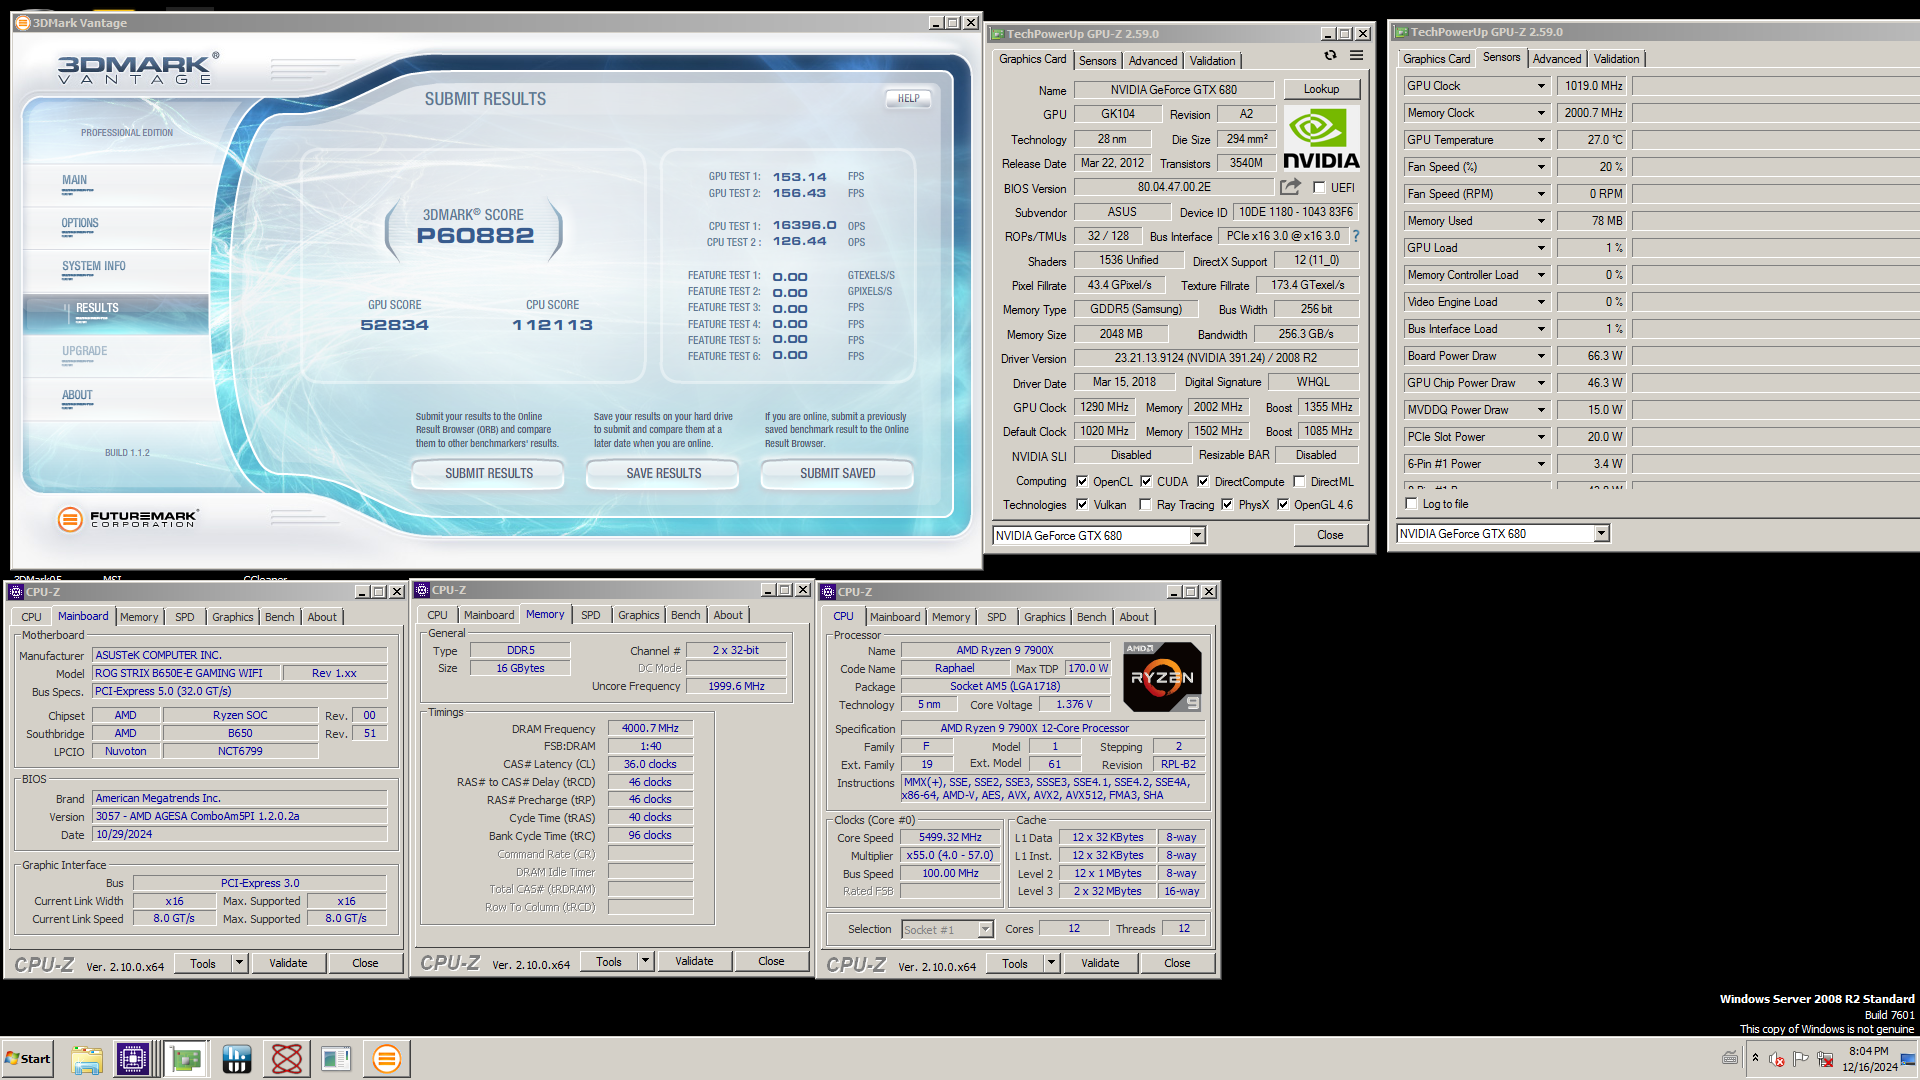This screenshot has height=1080, width=1920.
Task: Show hidden tray icons chevron
Action: pyautogui.click(x=1755, y=1058)
